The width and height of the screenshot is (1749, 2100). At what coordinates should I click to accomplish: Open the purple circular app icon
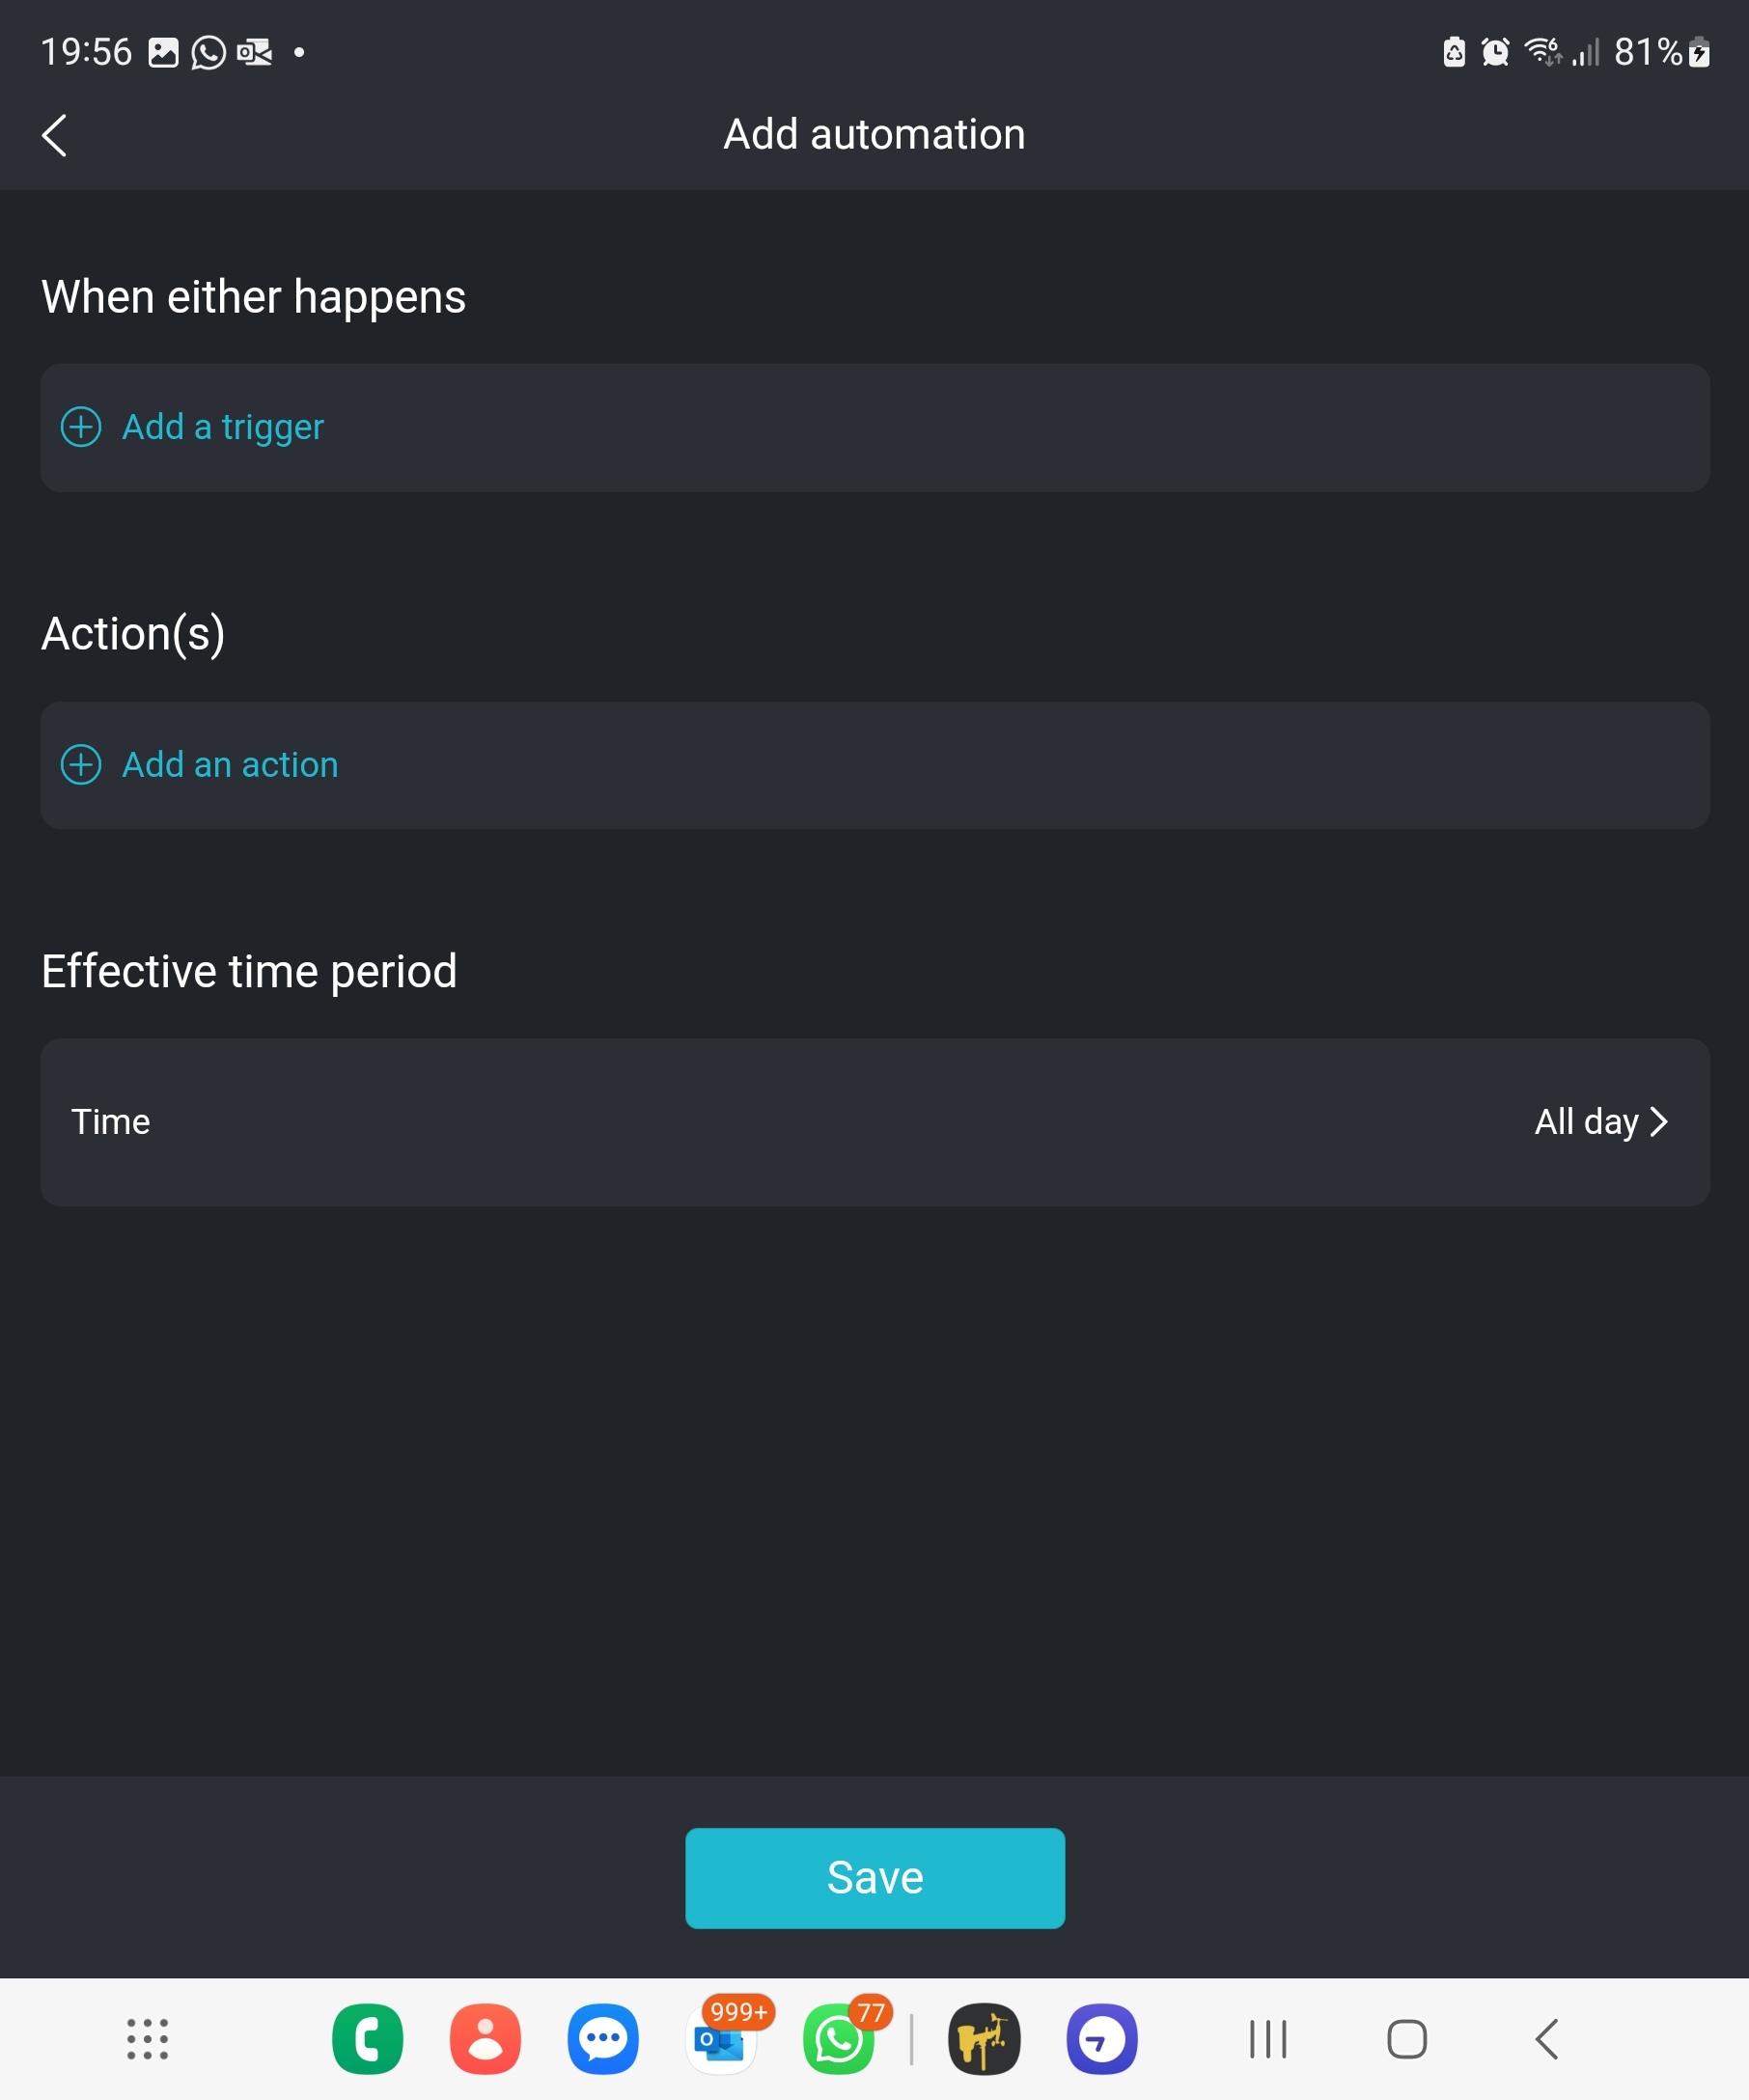tap(1101, 2039)
